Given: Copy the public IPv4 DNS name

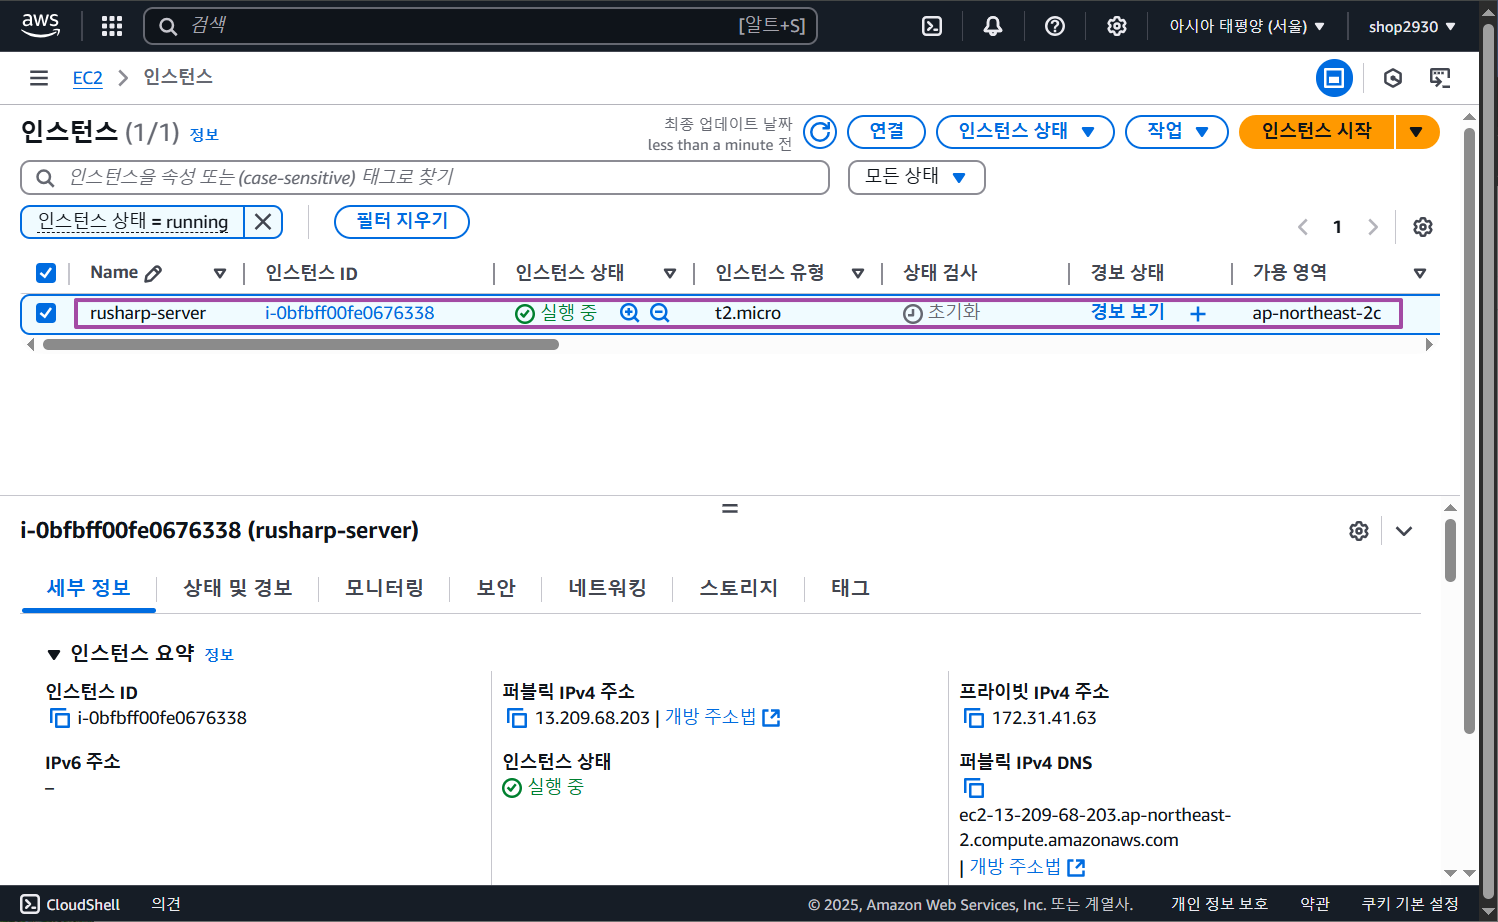Looking at the screenshot, I should coord(974,788).
